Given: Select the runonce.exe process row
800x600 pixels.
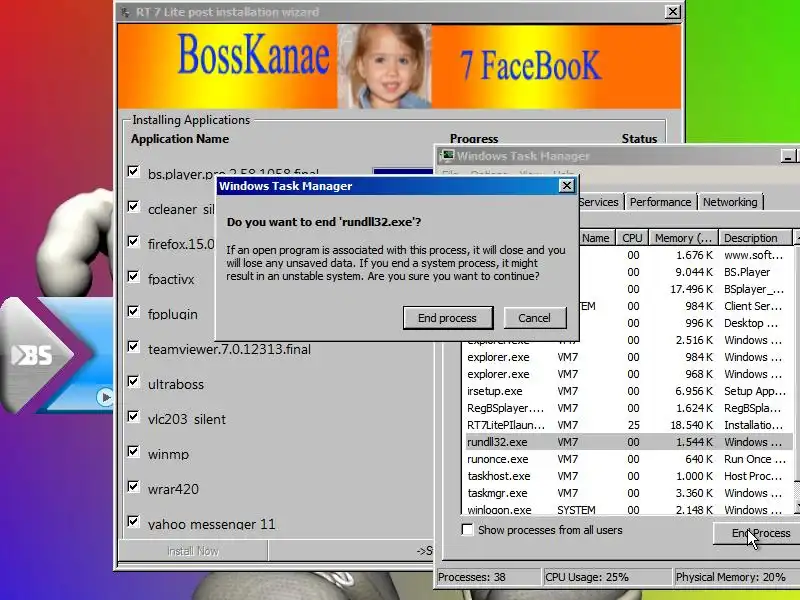Looking at the screenshot, I should [x=629, y=459].
